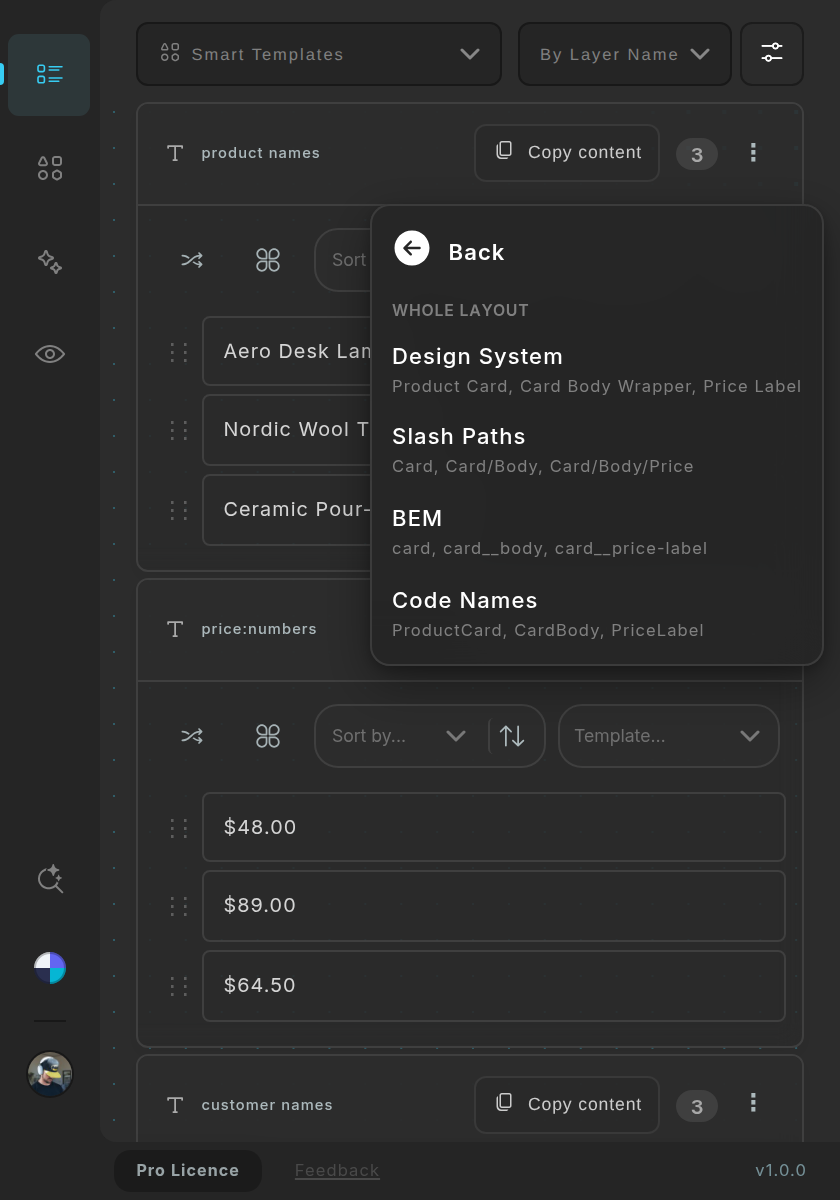Open the Feedback link
Image resolution: width=840 pixels, height=1200 pixels.
pos(337,1170)
